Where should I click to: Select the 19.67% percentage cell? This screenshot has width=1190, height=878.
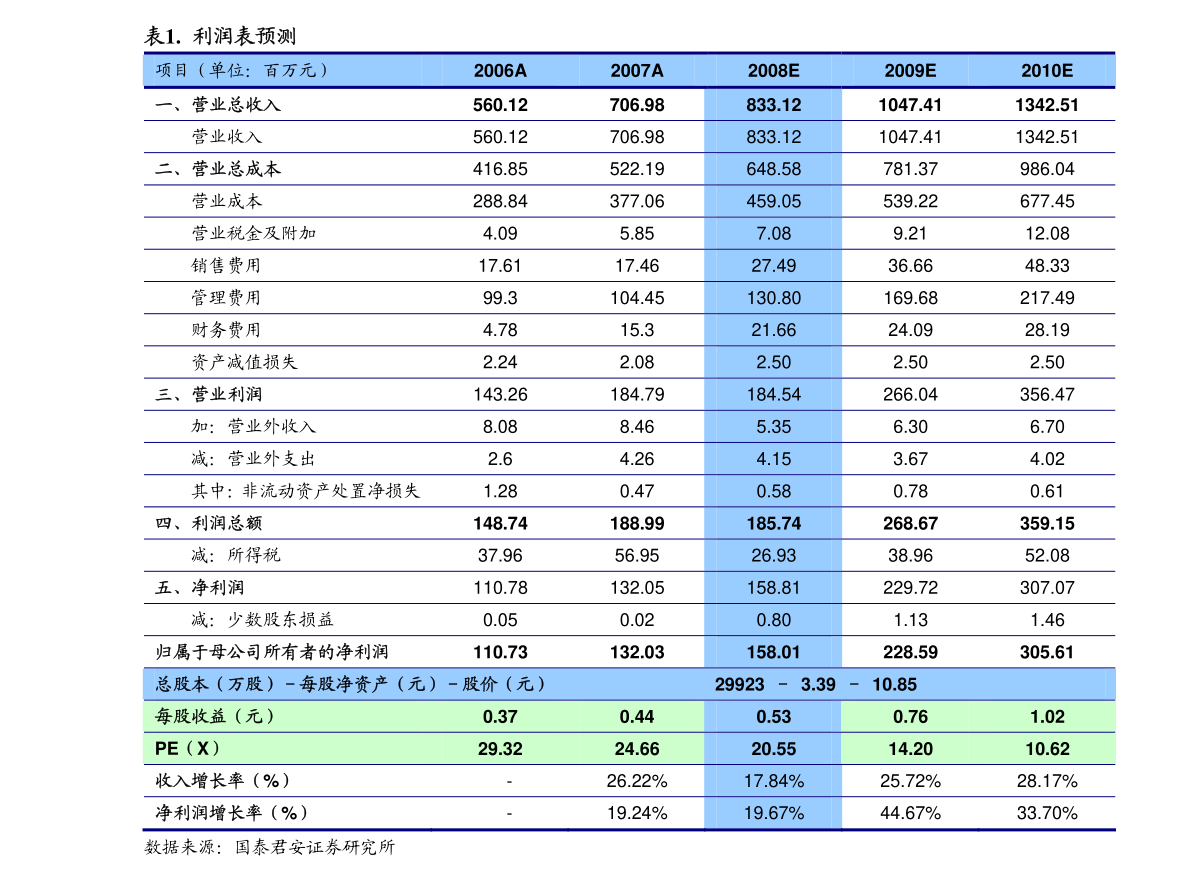click(x=773, y=813)
